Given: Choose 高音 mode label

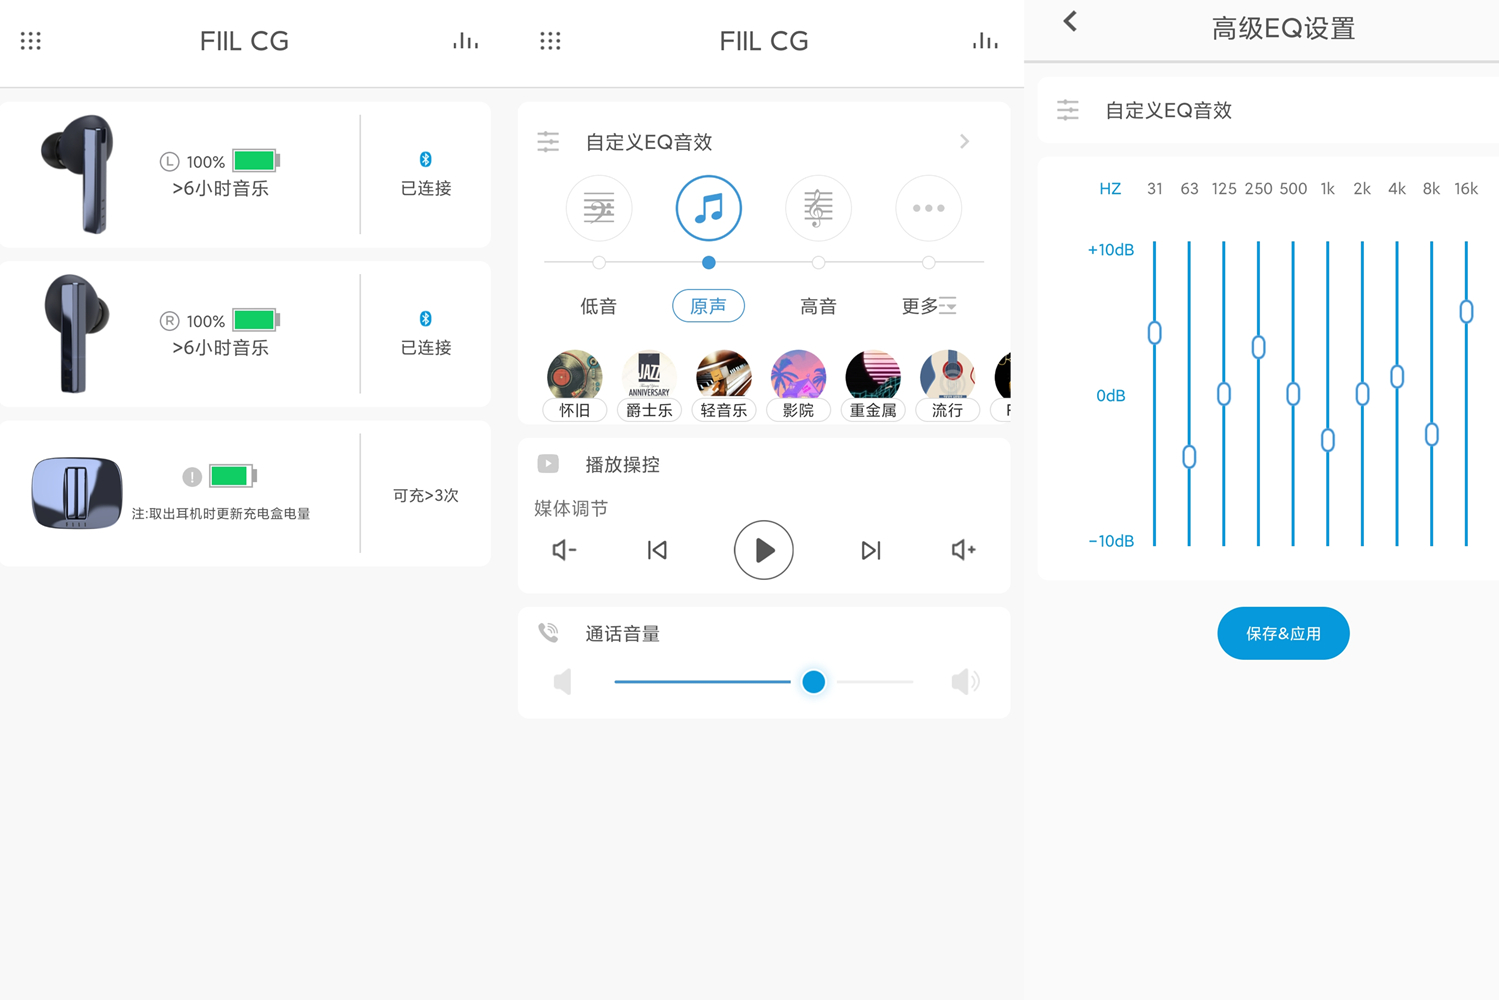Looking at the screenshot, I should pos(818,306).
